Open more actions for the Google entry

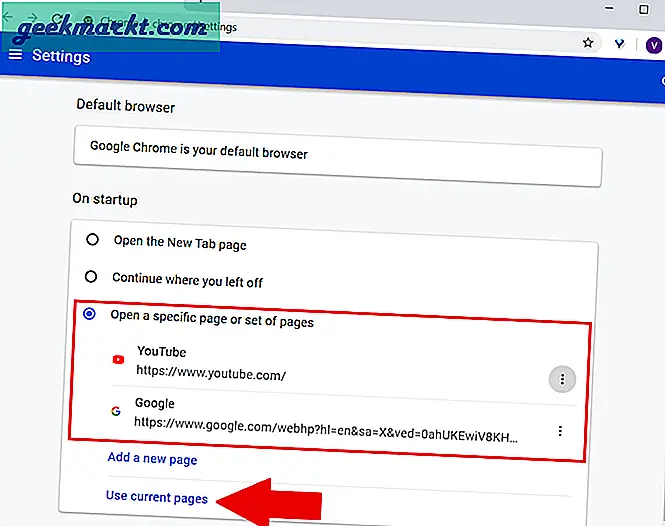560,431
